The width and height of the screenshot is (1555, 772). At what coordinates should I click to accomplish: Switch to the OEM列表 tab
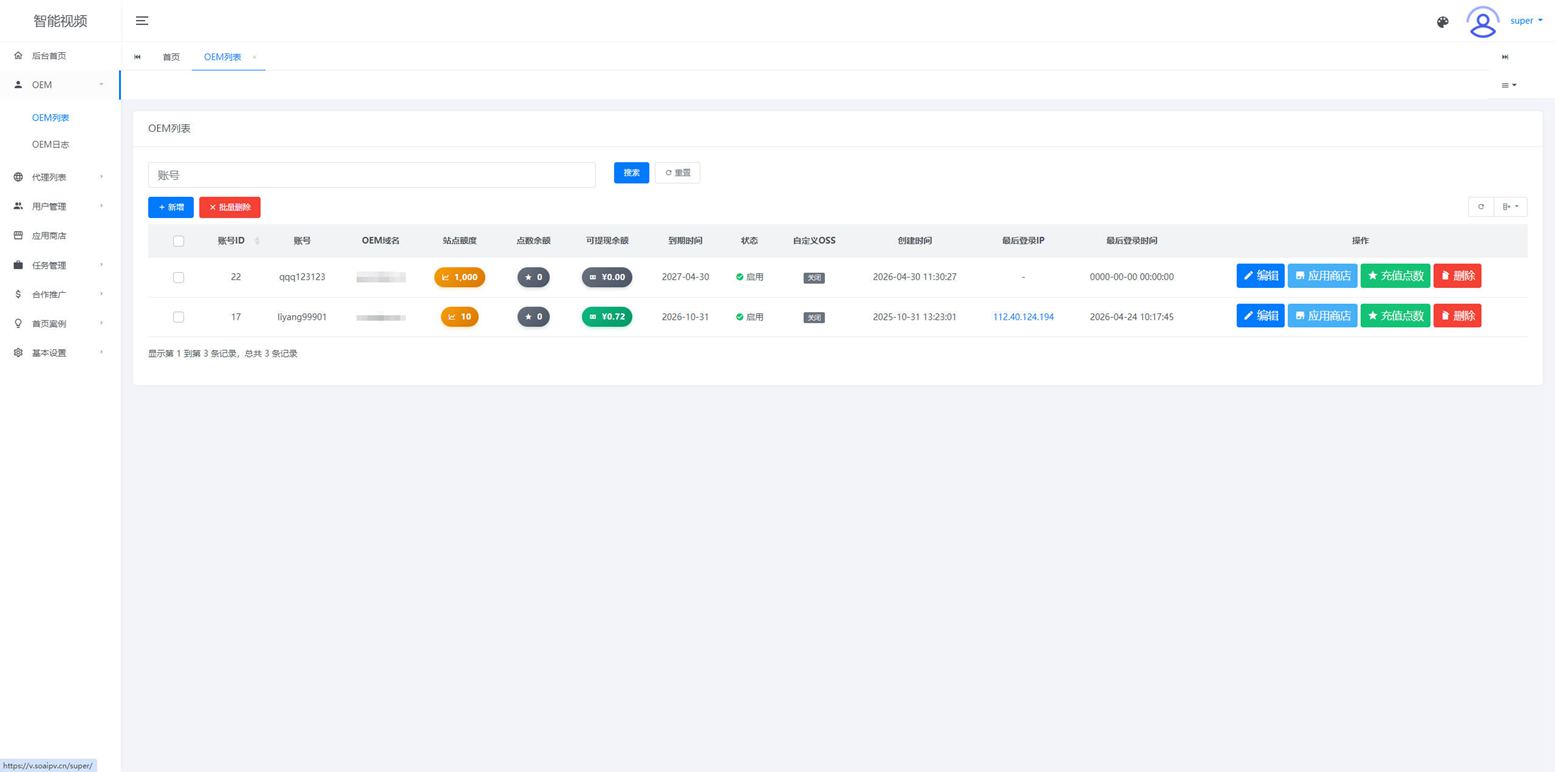coord(222,57)
